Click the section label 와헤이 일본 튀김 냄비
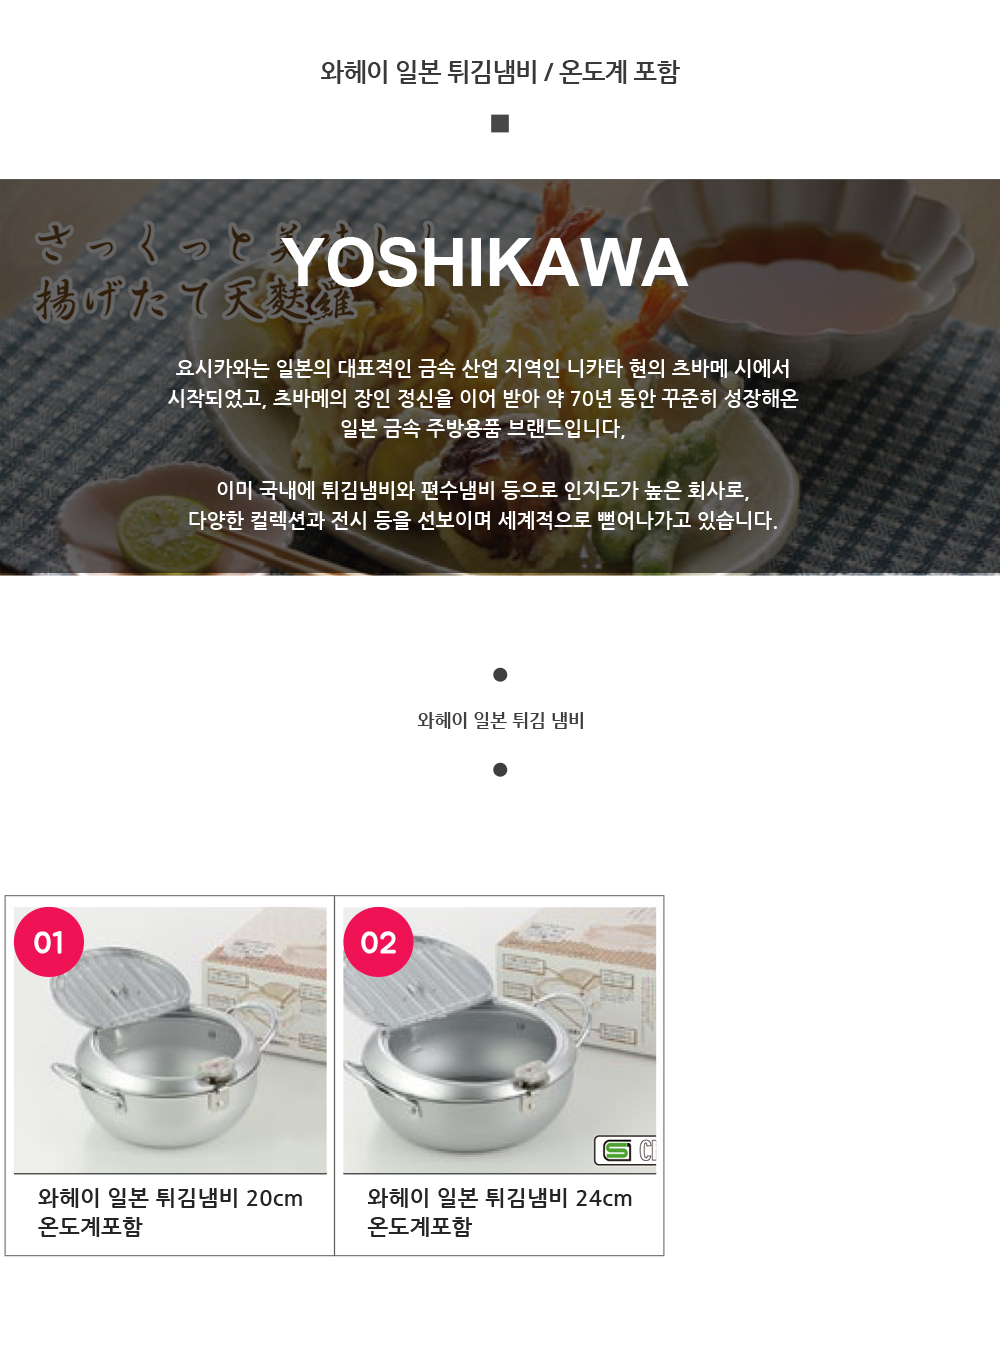Image resolution: width=1000 pixels, height=1352 pixels. [501, 721]
